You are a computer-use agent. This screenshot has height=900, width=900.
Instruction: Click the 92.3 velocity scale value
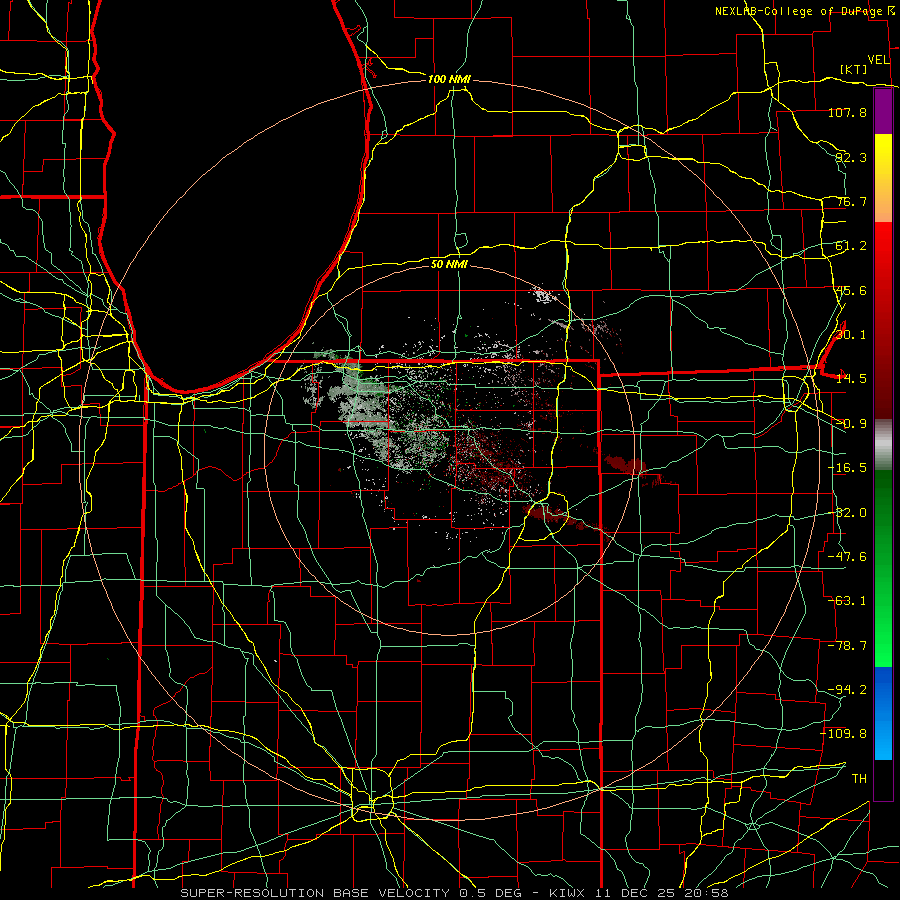(851, 157)
